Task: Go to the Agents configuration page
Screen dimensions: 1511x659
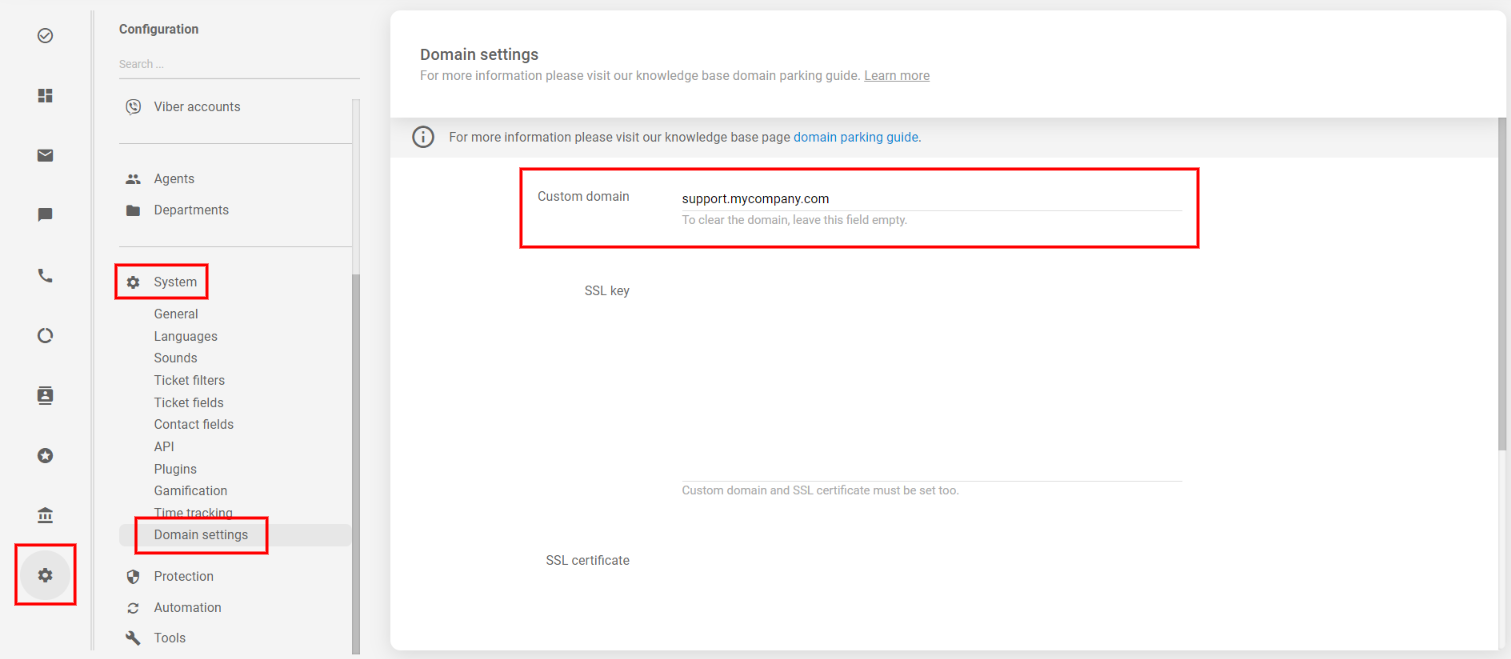Action: 174,179
